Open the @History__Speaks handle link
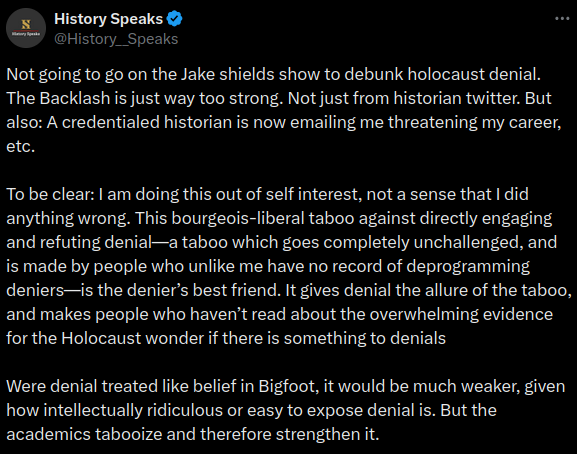 116,39
